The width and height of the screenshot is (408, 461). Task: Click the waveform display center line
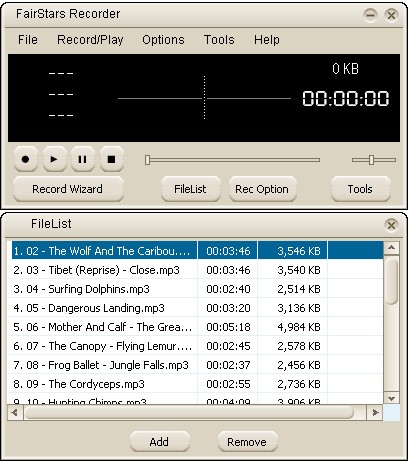pyautogui.click(x=204, y=97)
